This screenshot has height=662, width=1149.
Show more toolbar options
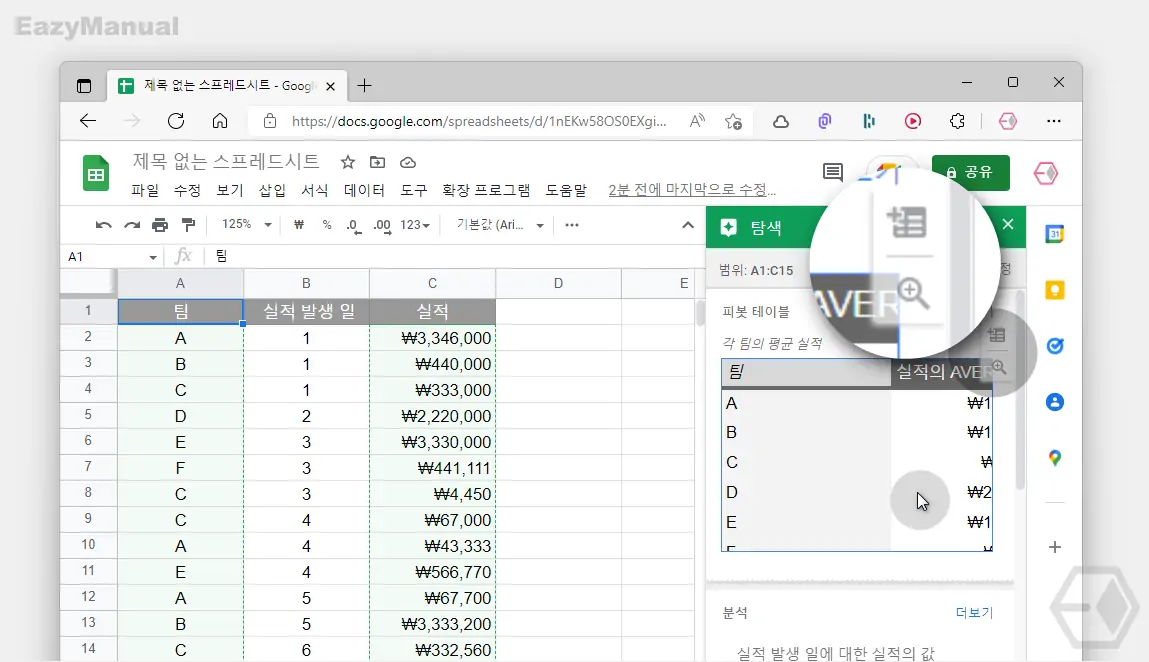point(572,225)
